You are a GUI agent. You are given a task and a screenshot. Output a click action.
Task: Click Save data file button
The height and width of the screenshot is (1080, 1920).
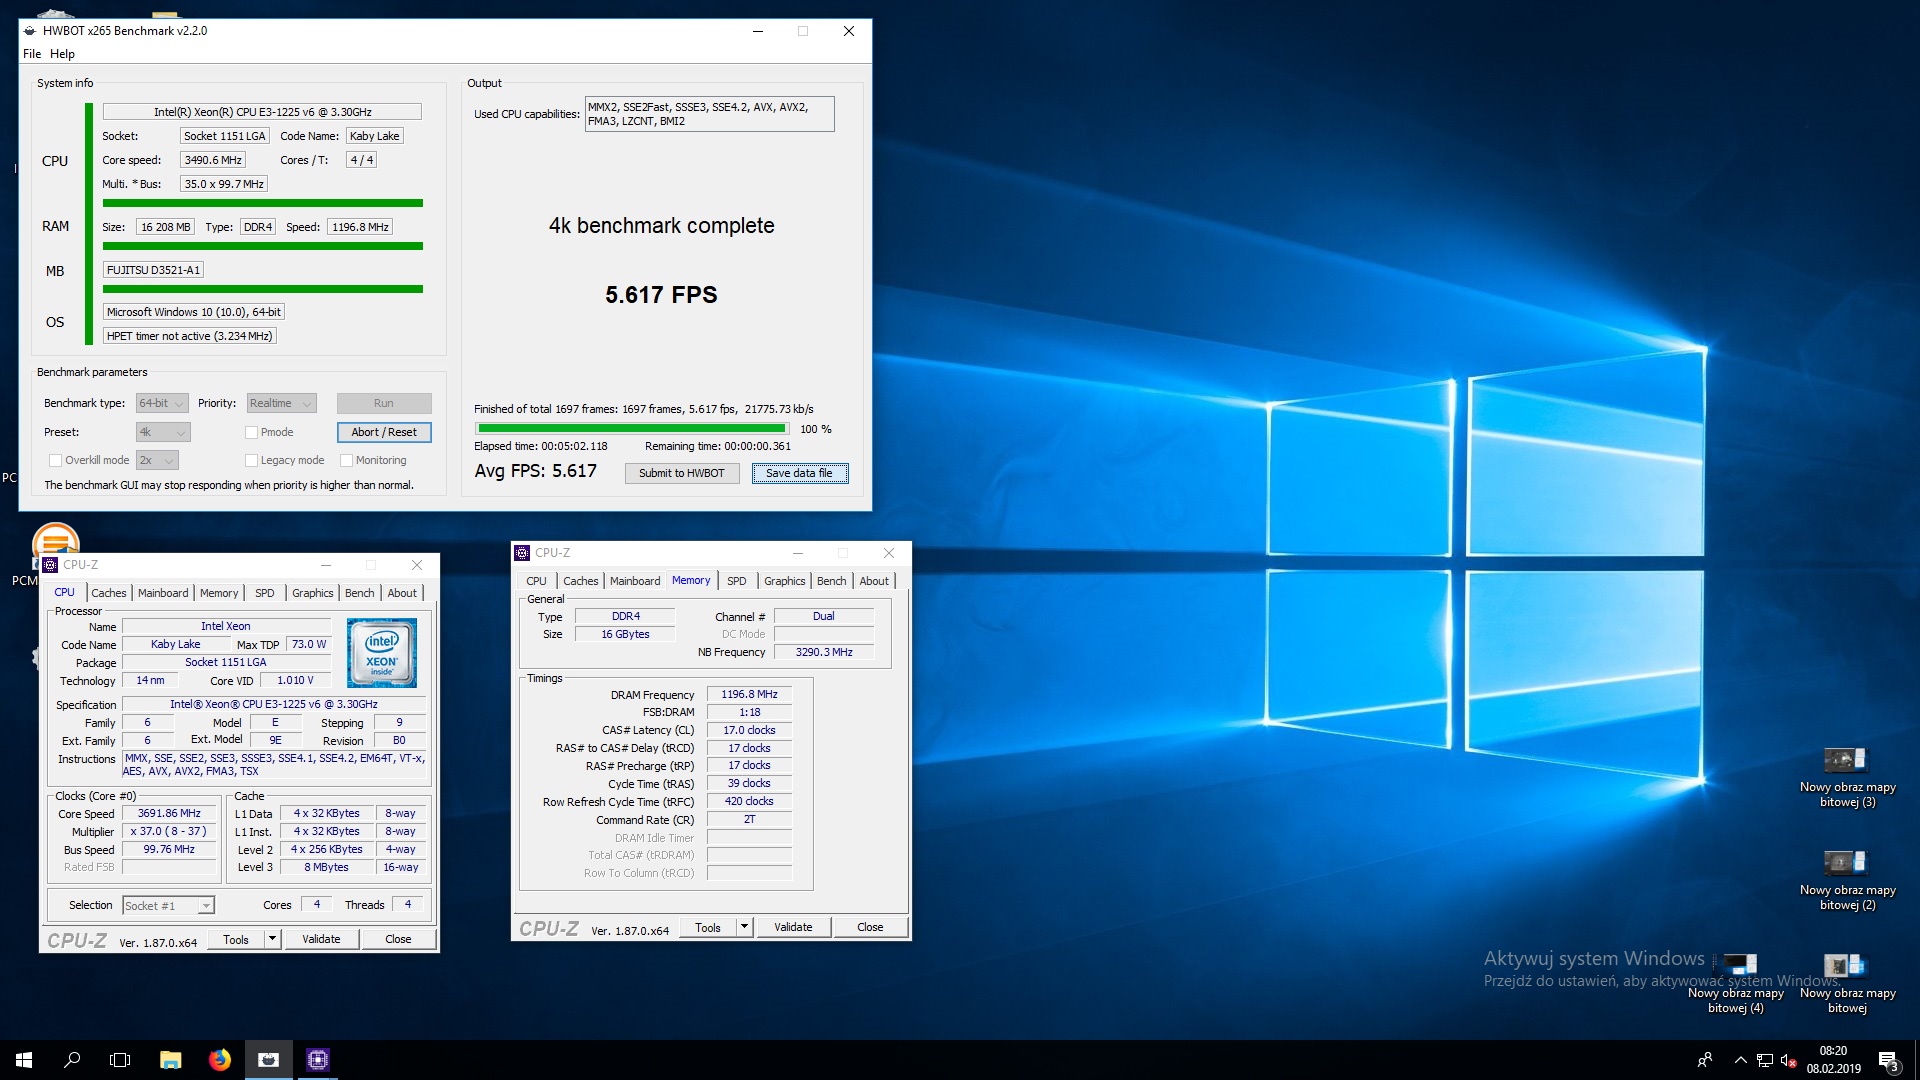tap(799, 473)
